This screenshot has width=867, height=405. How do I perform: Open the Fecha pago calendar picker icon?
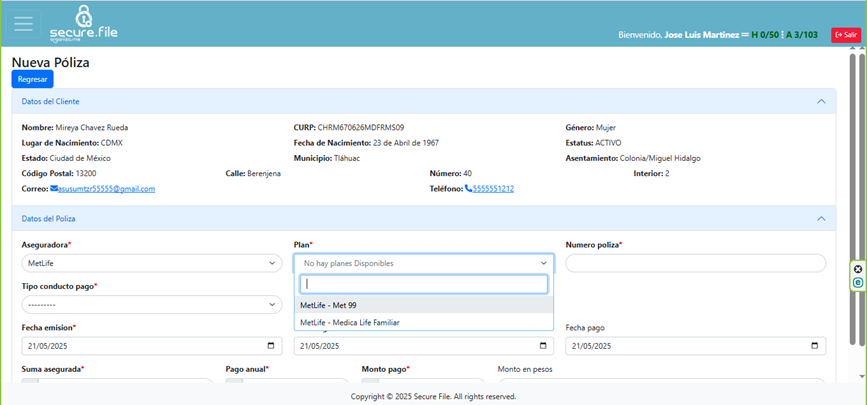click(x=816, y=346)
